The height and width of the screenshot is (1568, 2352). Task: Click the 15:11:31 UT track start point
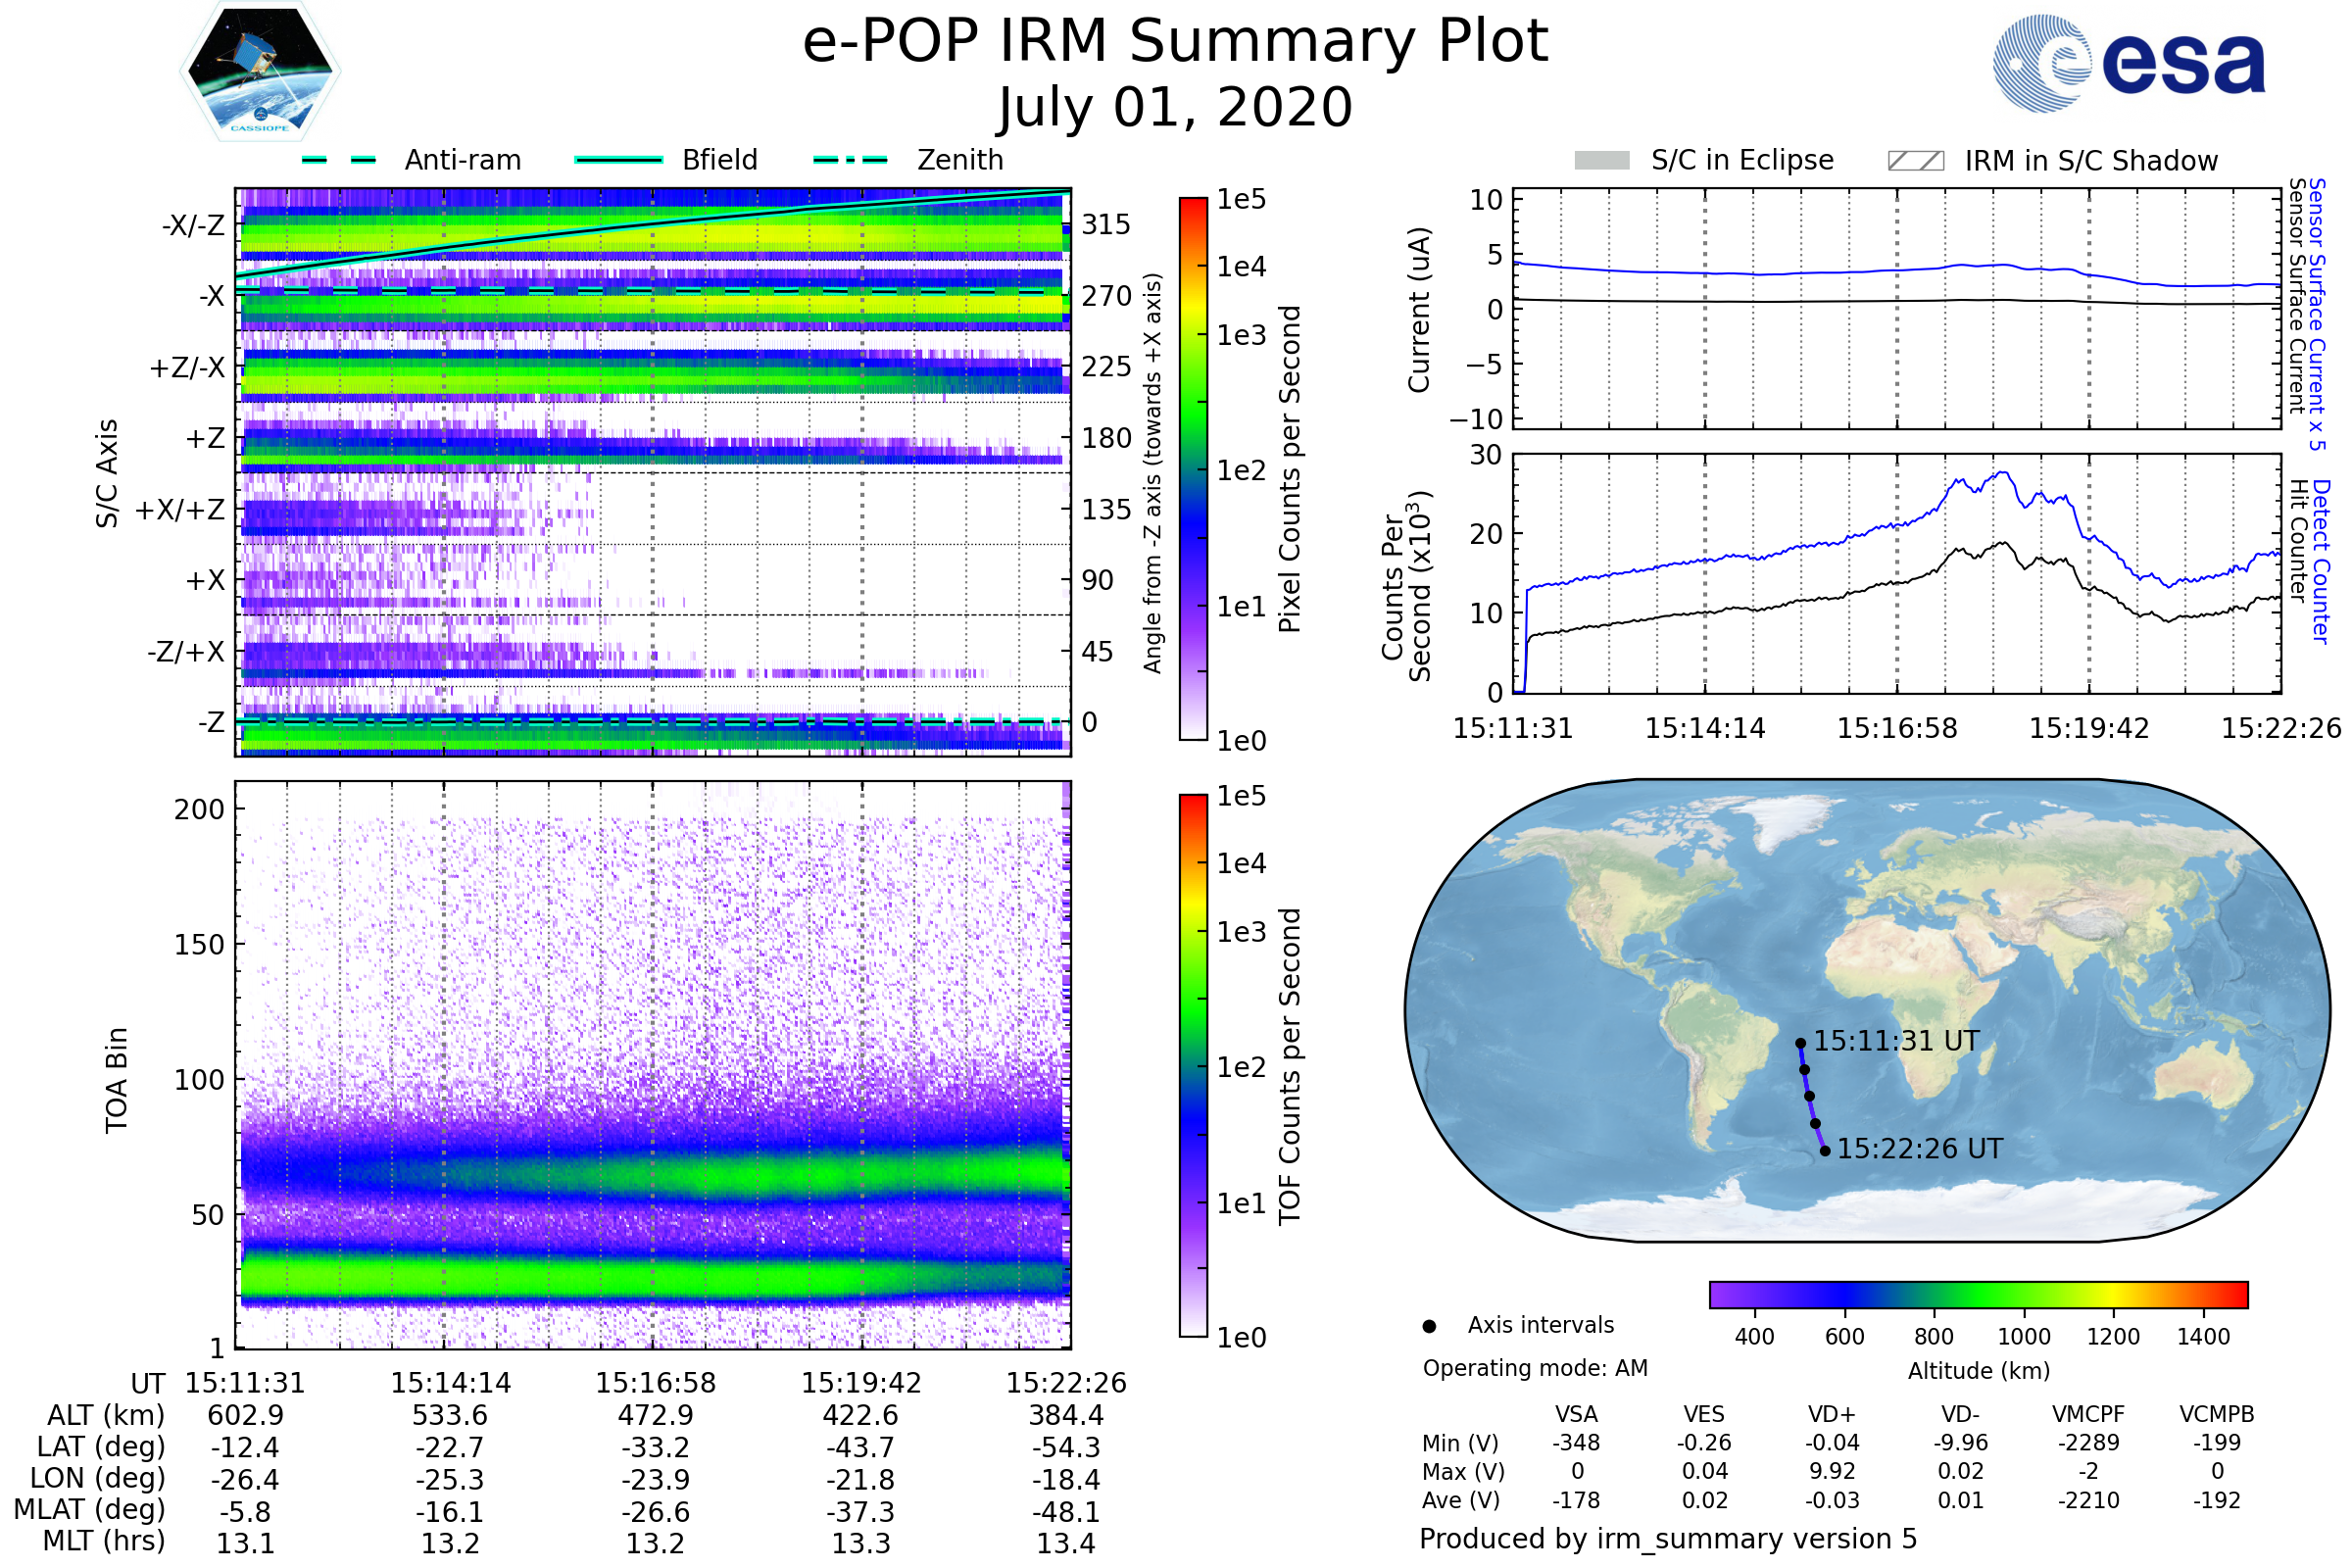click(1800, 1043)
